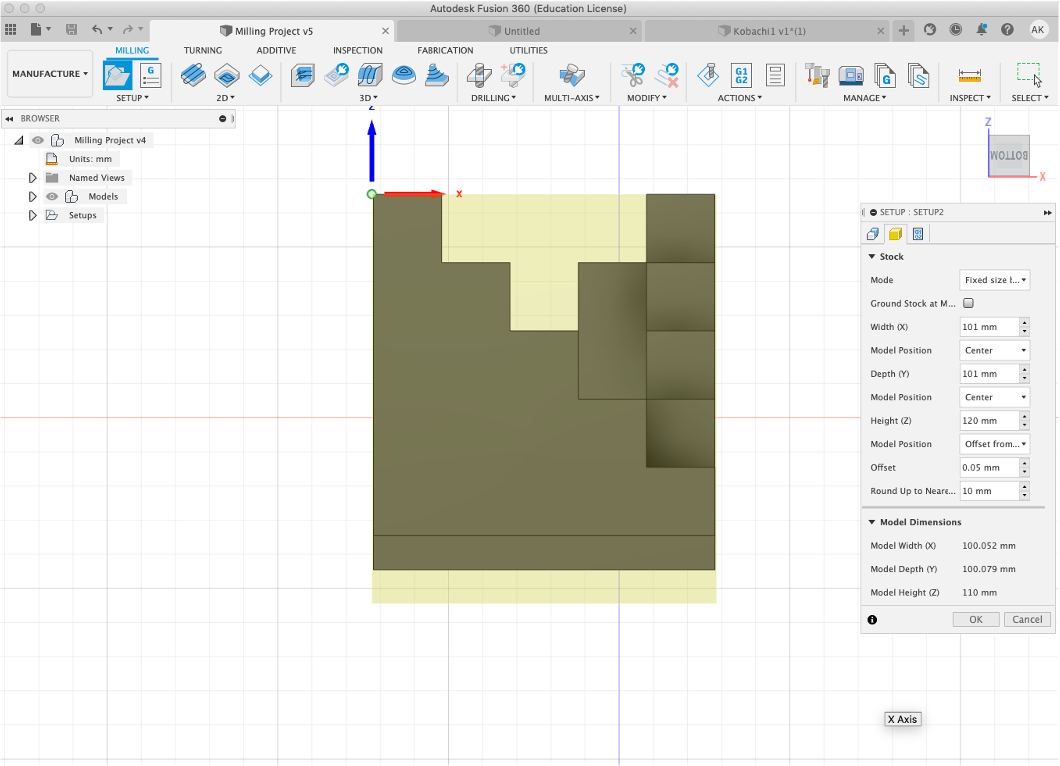Click the New Setup icon in toolbar
Screen dimensions: 1060x766
(x=118, y=75)
